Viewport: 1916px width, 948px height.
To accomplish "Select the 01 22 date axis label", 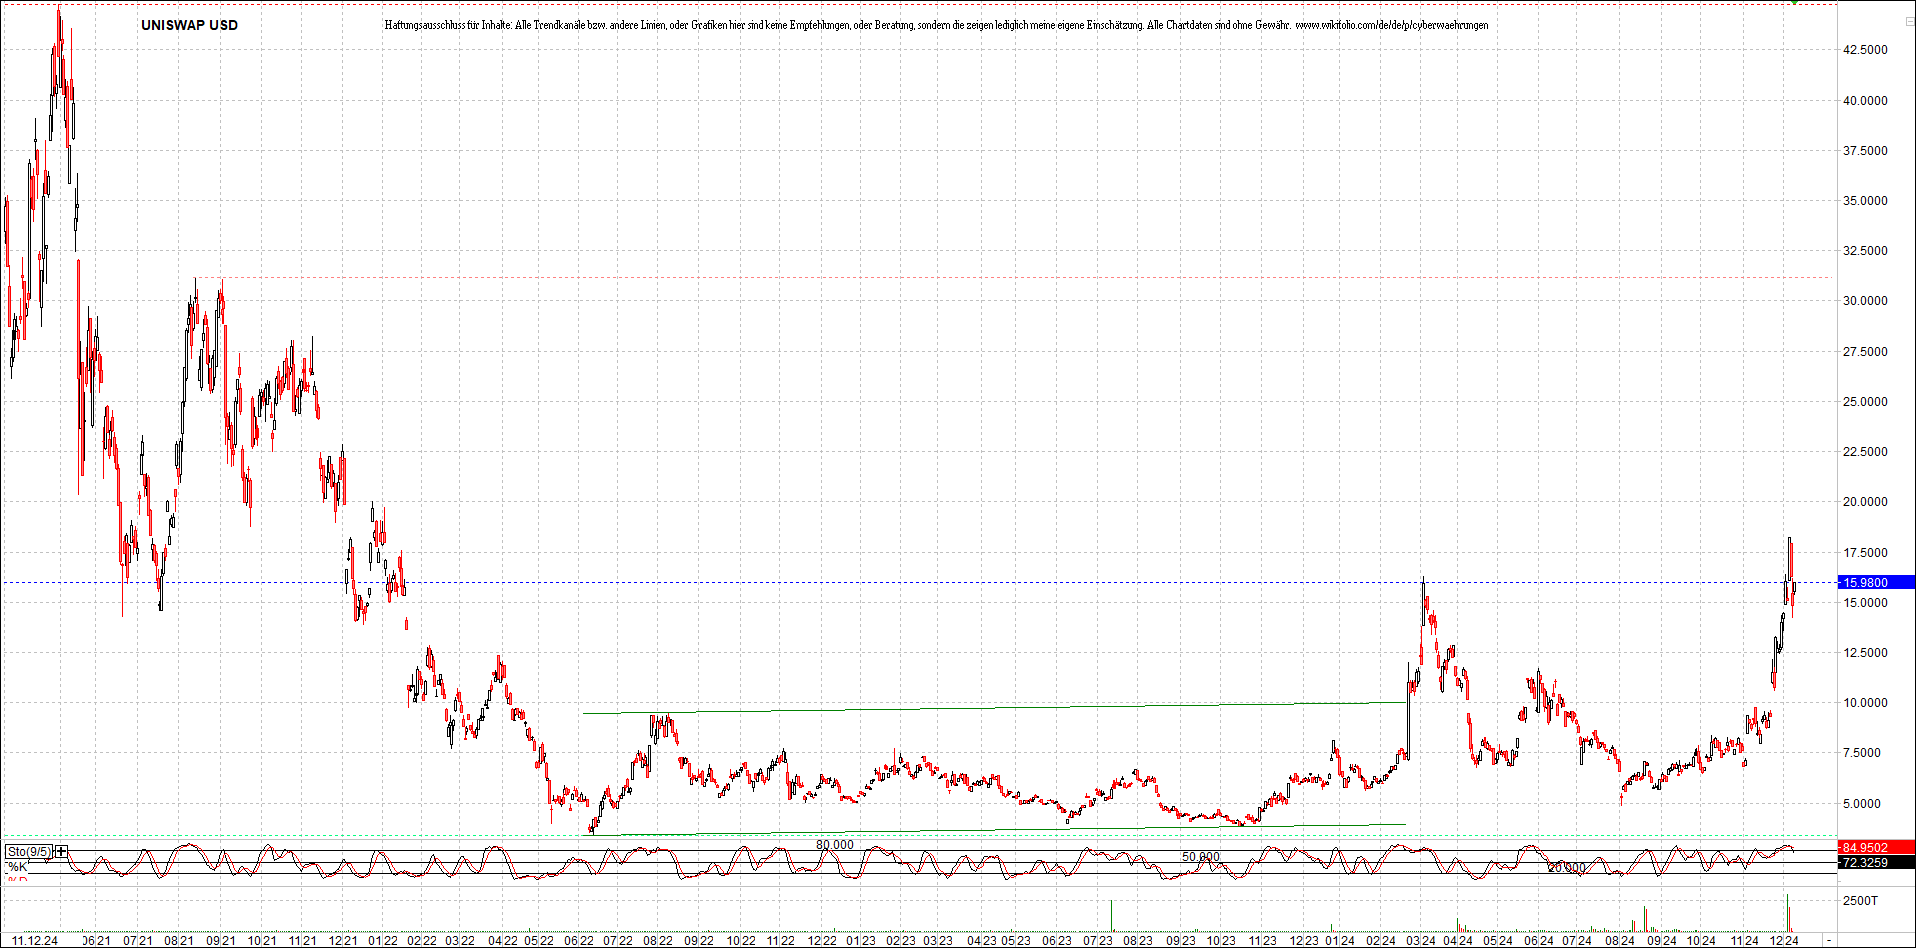I will click(383, 941).
